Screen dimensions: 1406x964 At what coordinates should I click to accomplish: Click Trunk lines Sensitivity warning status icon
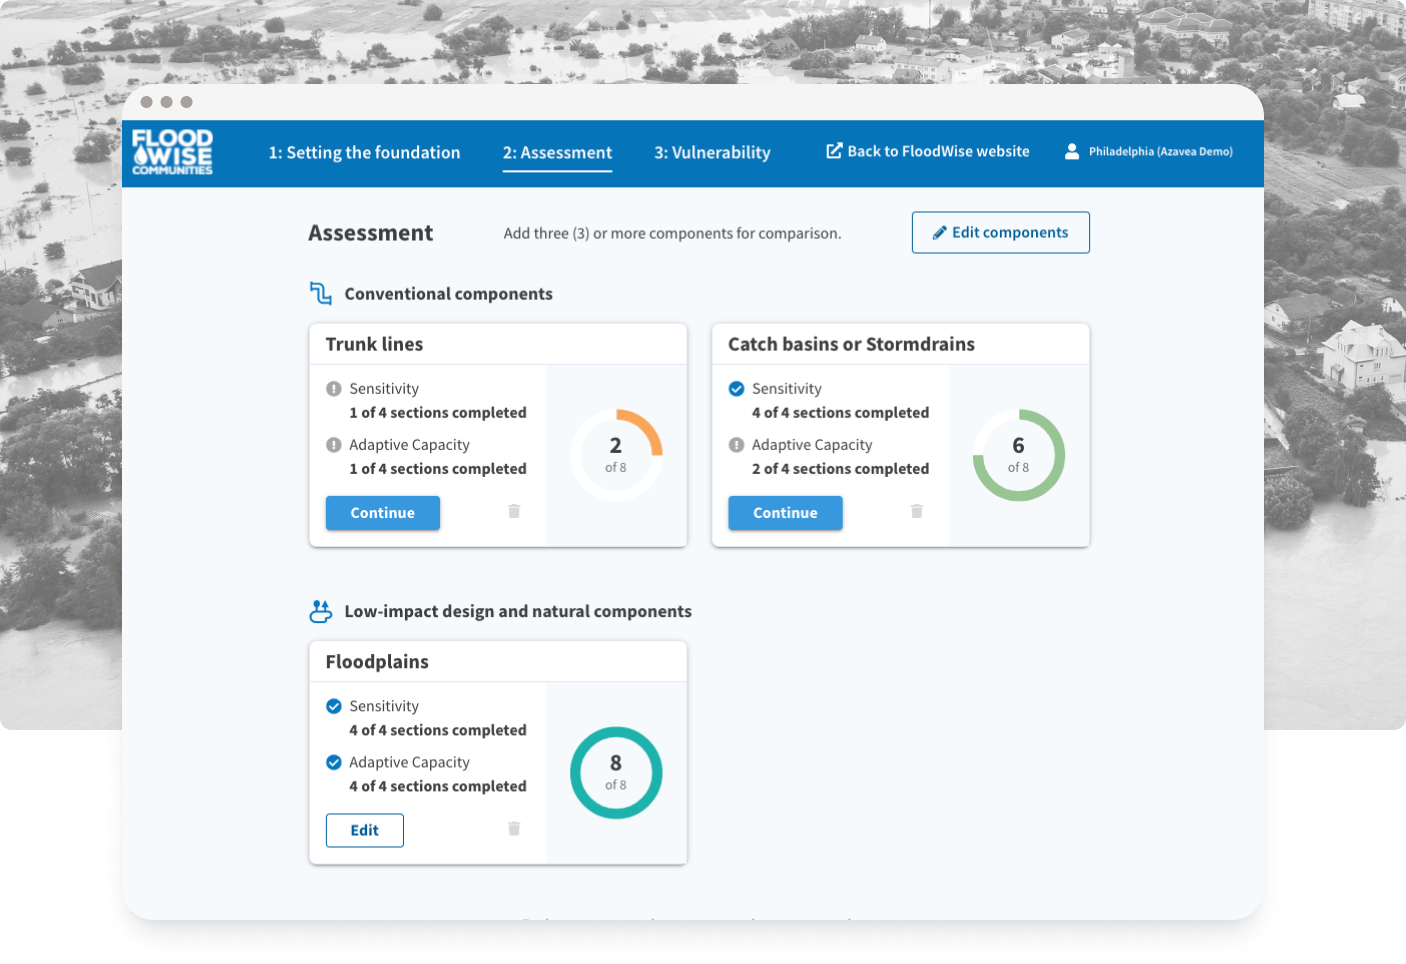point(334,389)
